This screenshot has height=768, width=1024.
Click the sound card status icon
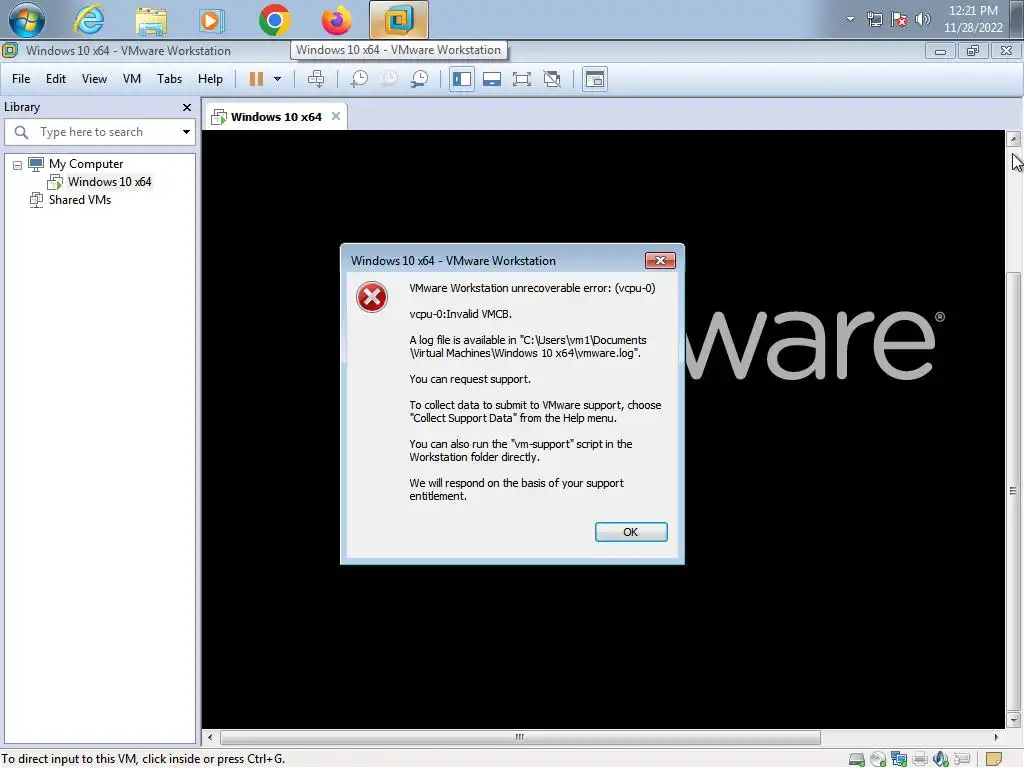[x=940, y=759]
